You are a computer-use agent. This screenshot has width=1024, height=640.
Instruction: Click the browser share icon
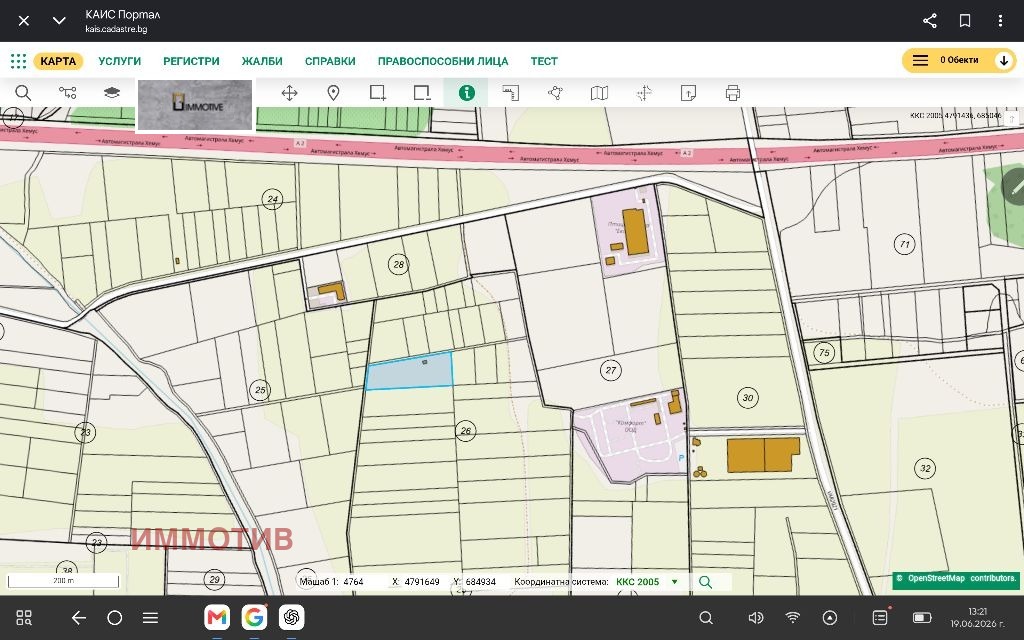(930, 21)
